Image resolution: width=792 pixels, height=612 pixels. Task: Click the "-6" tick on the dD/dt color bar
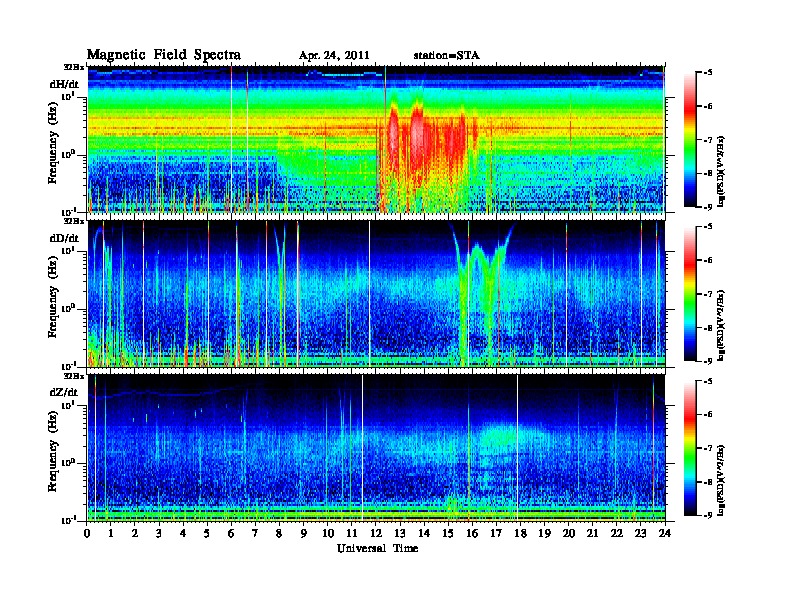click(708, 261)
